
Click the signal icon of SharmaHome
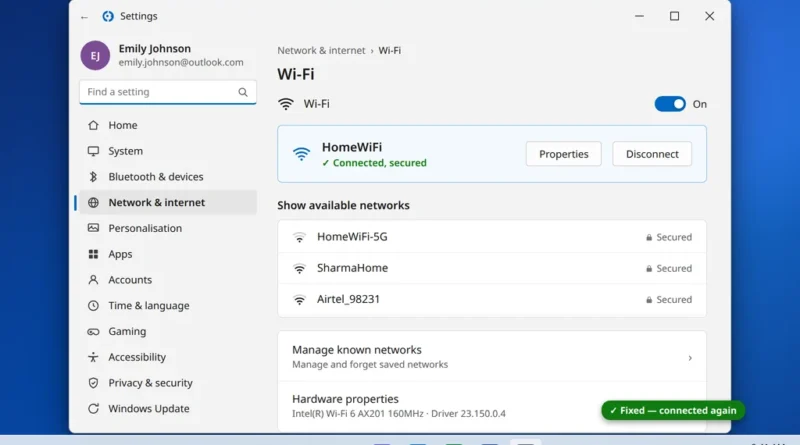point(299,268)
